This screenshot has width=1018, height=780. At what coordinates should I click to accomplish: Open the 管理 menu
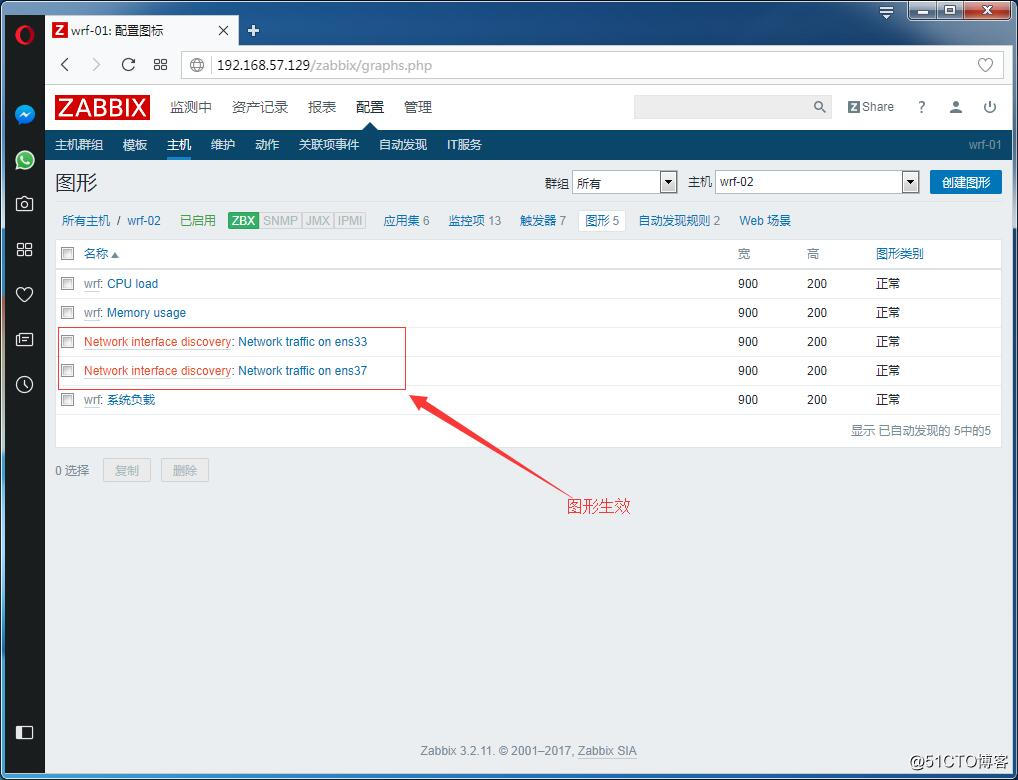(418, 107)
